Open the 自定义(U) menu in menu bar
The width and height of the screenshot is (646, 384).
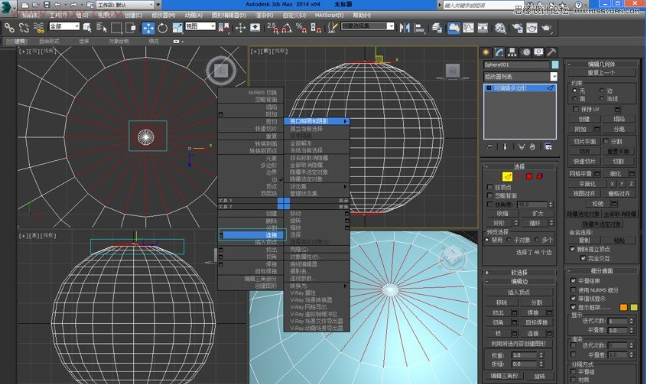[x=294, y=15]
